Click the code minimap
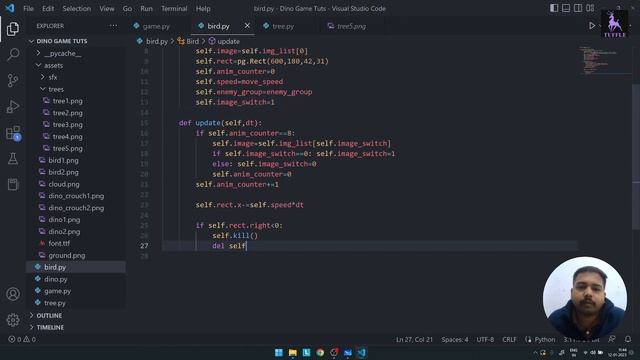The image size is (640, 360). (604, 60)
